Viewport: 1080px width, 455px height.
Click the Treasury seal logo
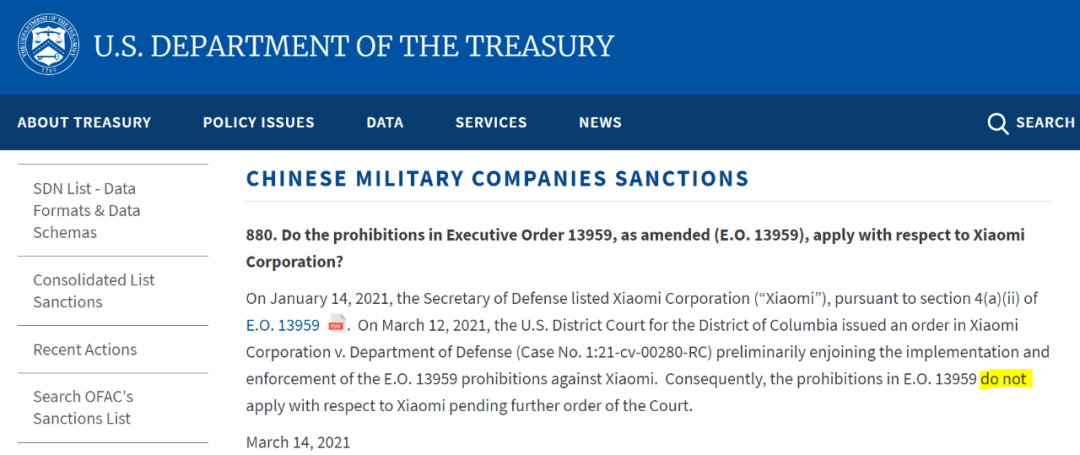[x=48, y=46]
